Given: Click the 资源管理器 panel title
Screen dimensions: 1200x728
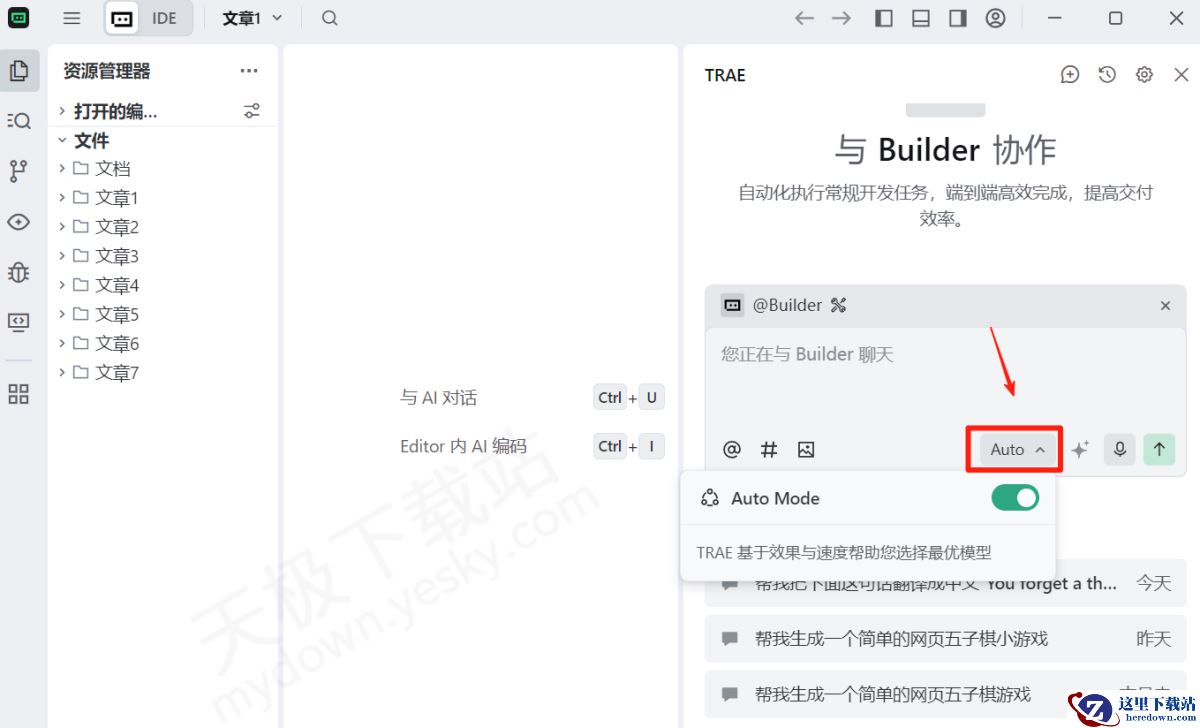Looking at the screenshot, I should pyautogui.click(x=107, y=71).
